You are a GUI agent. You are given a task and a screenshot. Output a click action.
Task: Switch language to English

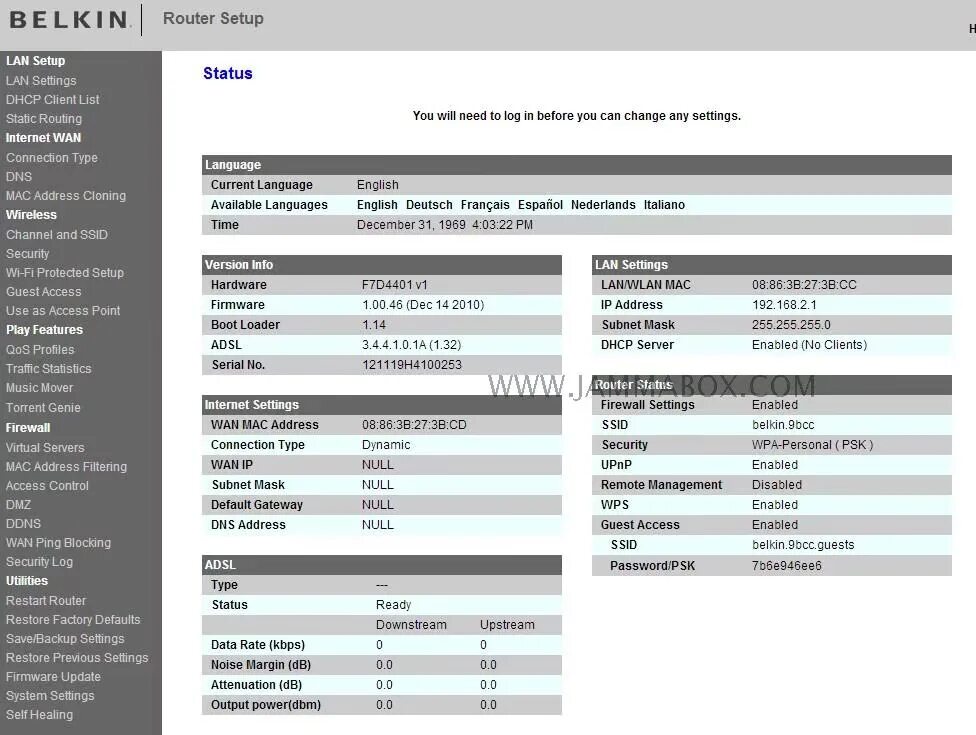(x=377, y=205)
